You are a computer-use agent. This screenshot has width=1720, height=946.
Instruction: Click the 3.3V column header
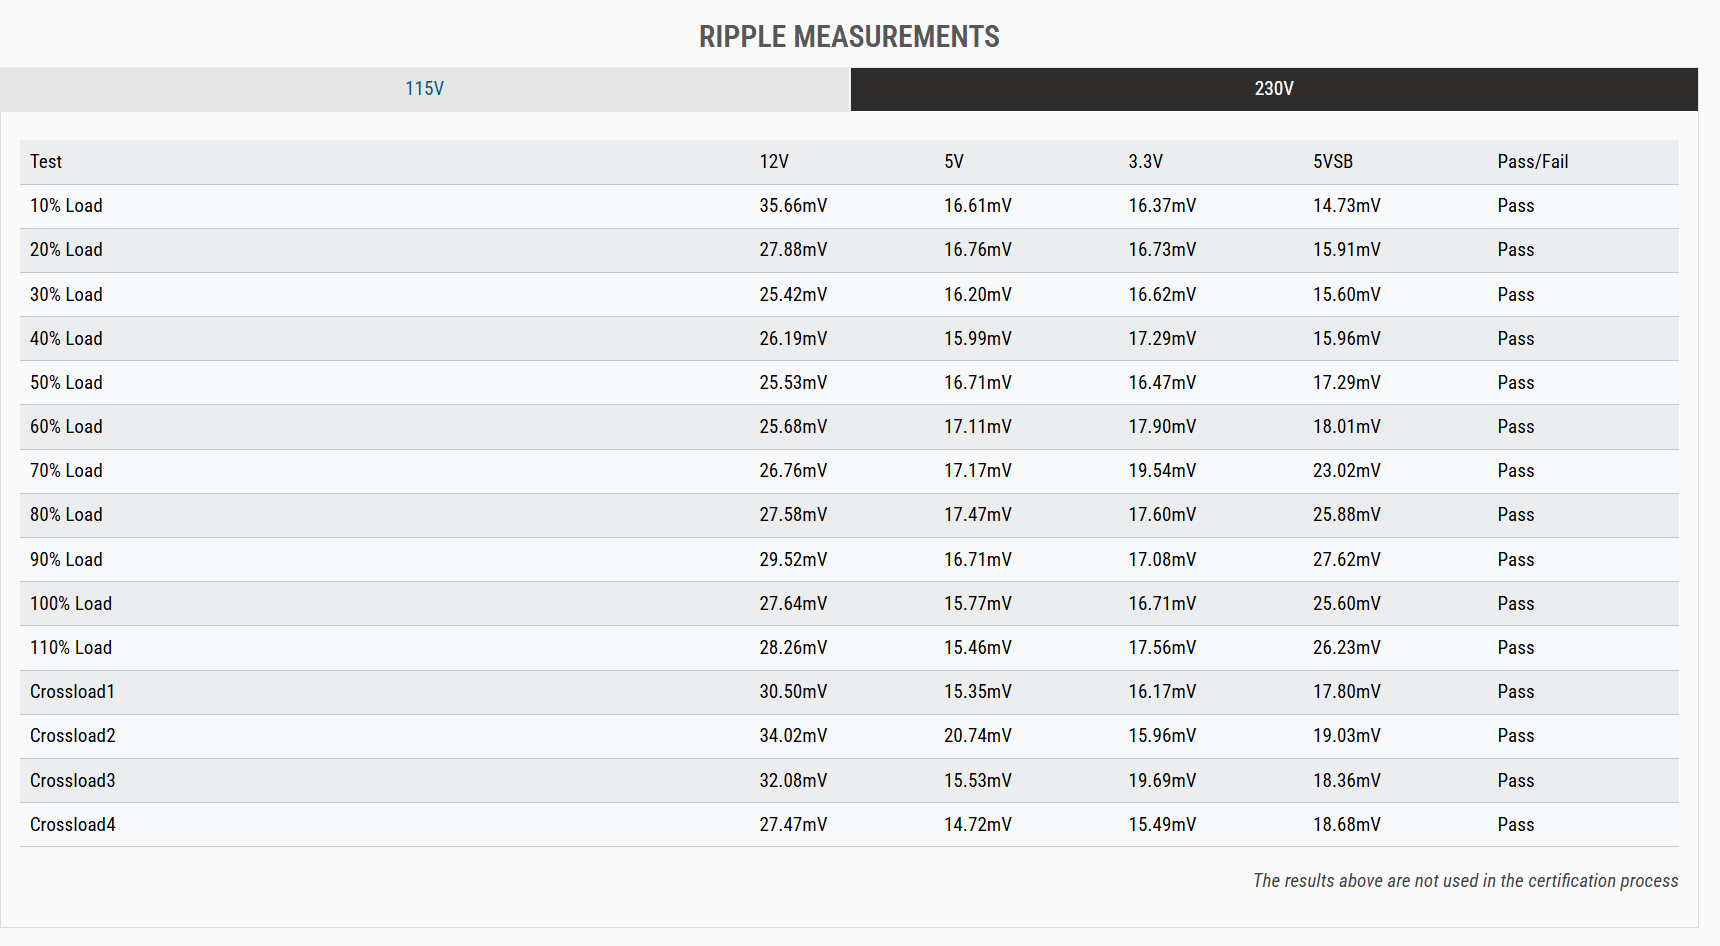coord(1146,162)
